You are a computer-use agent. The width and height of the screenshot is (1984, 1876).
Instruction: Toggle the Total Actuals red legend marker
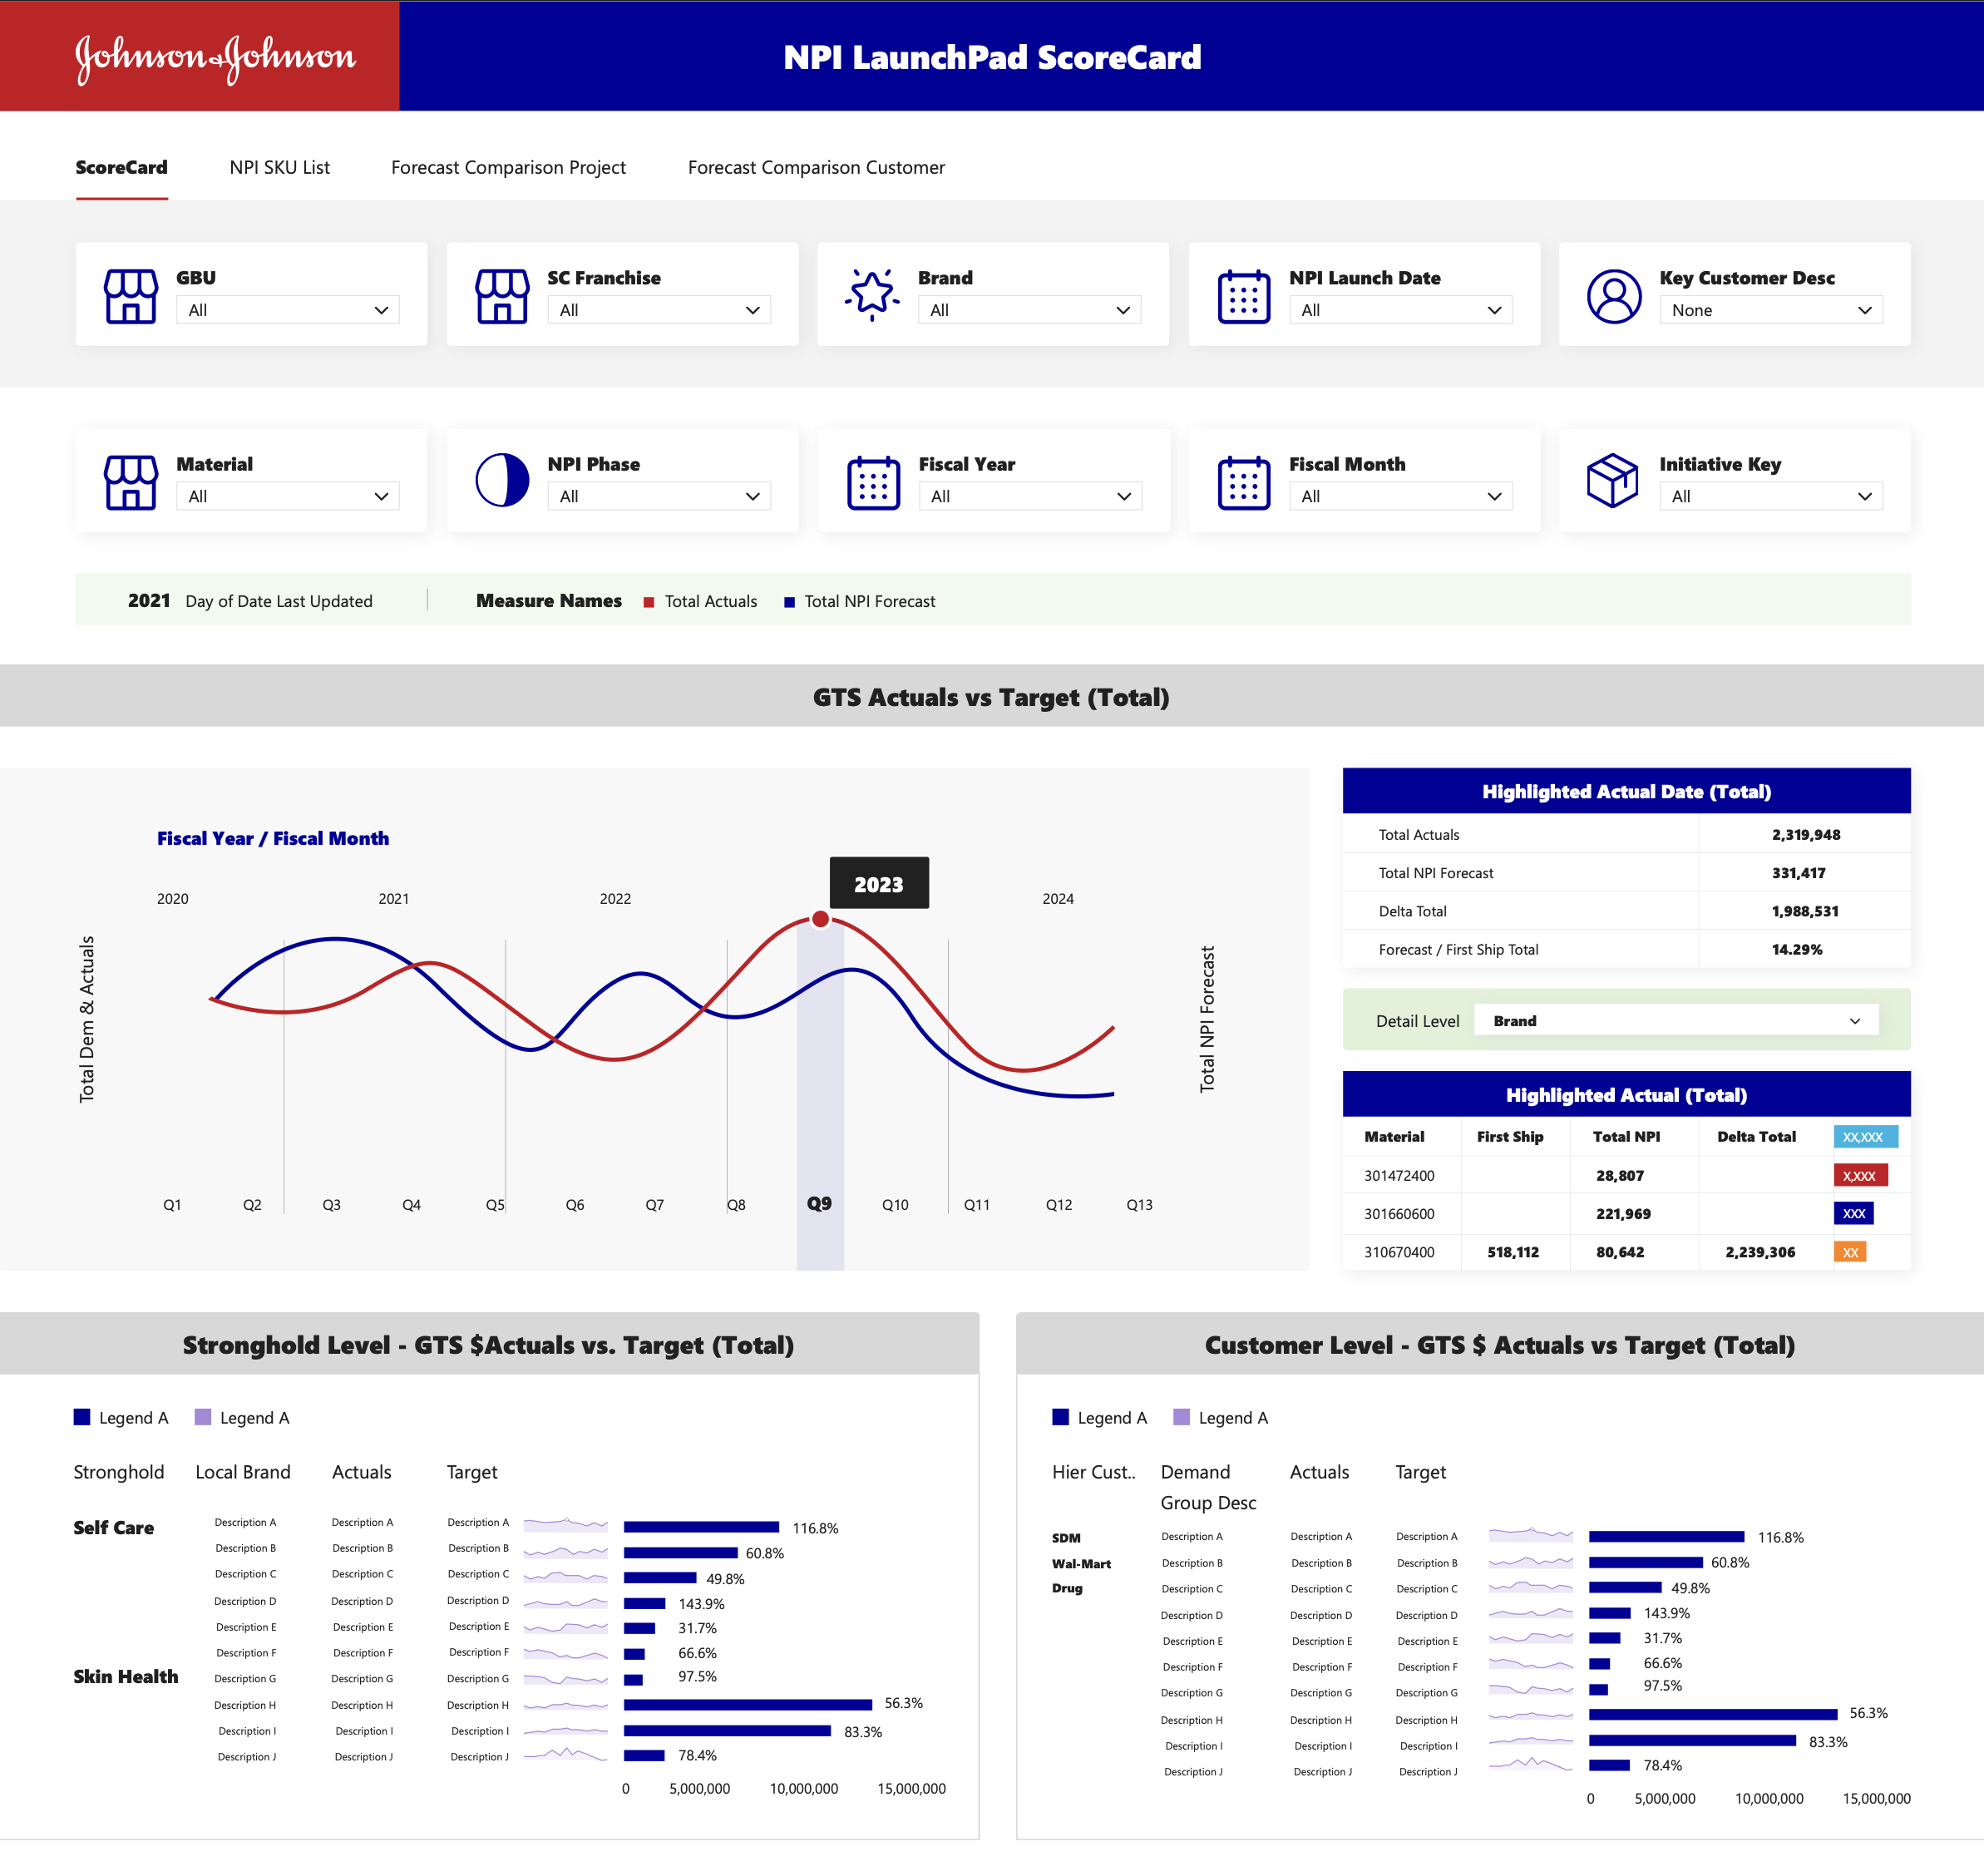tap(648, 602)
